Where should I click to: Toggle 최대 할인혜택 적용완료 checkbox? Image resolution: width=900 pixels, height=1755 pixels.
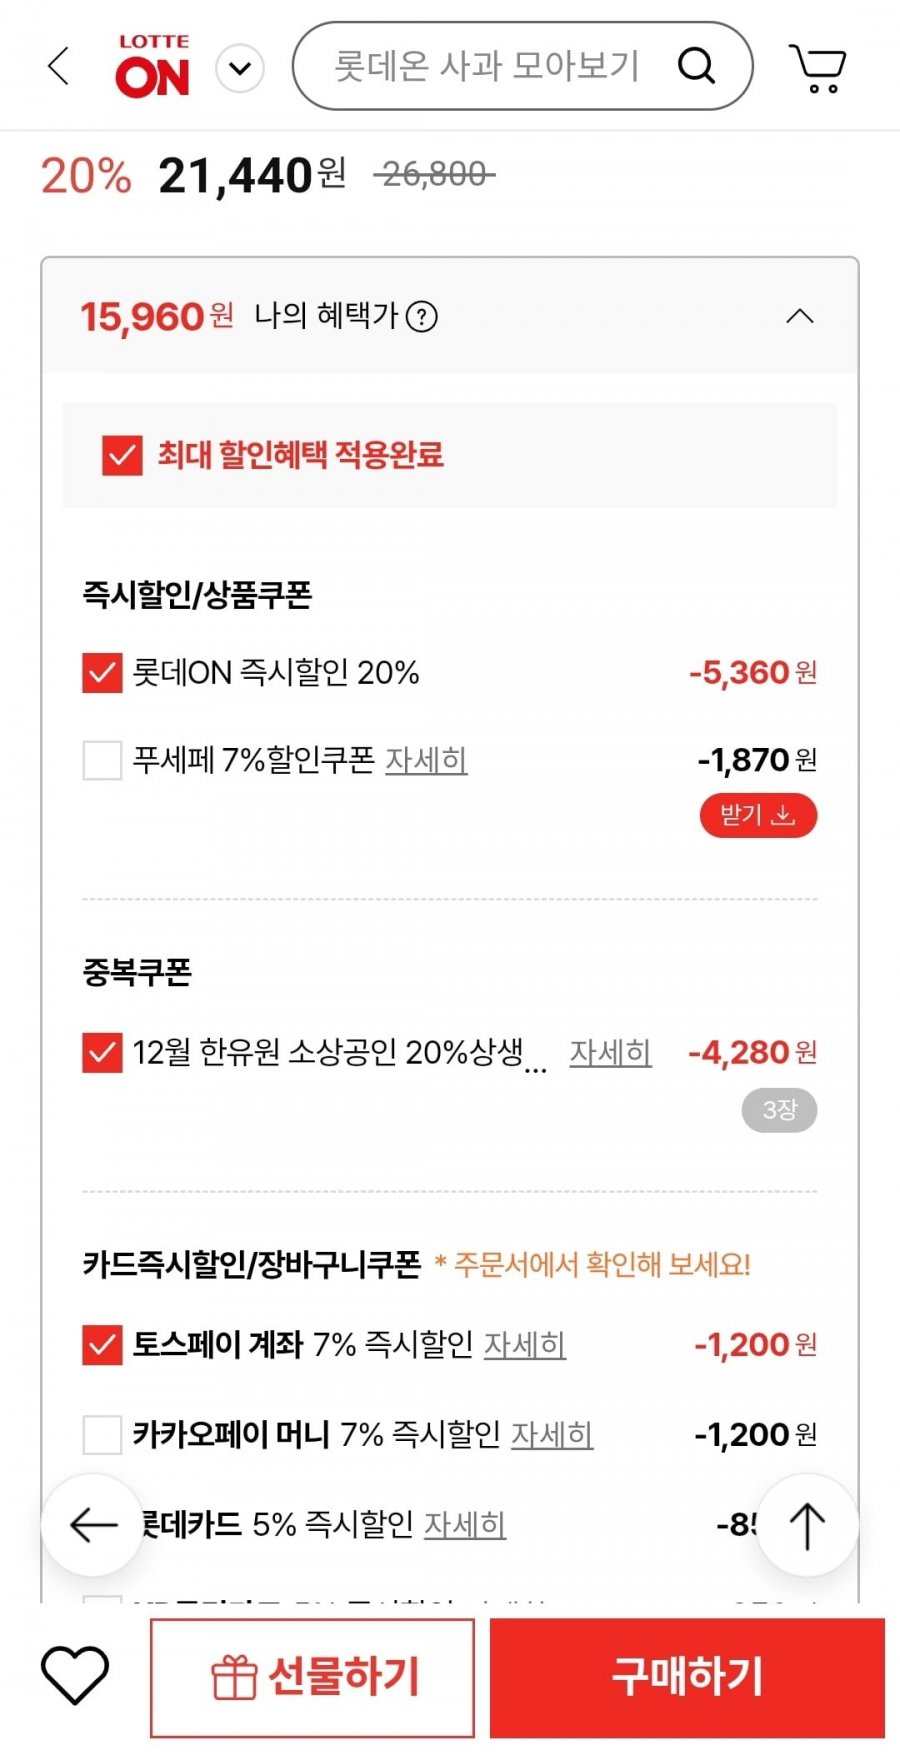pyautogui.click(x=122, y=455)
